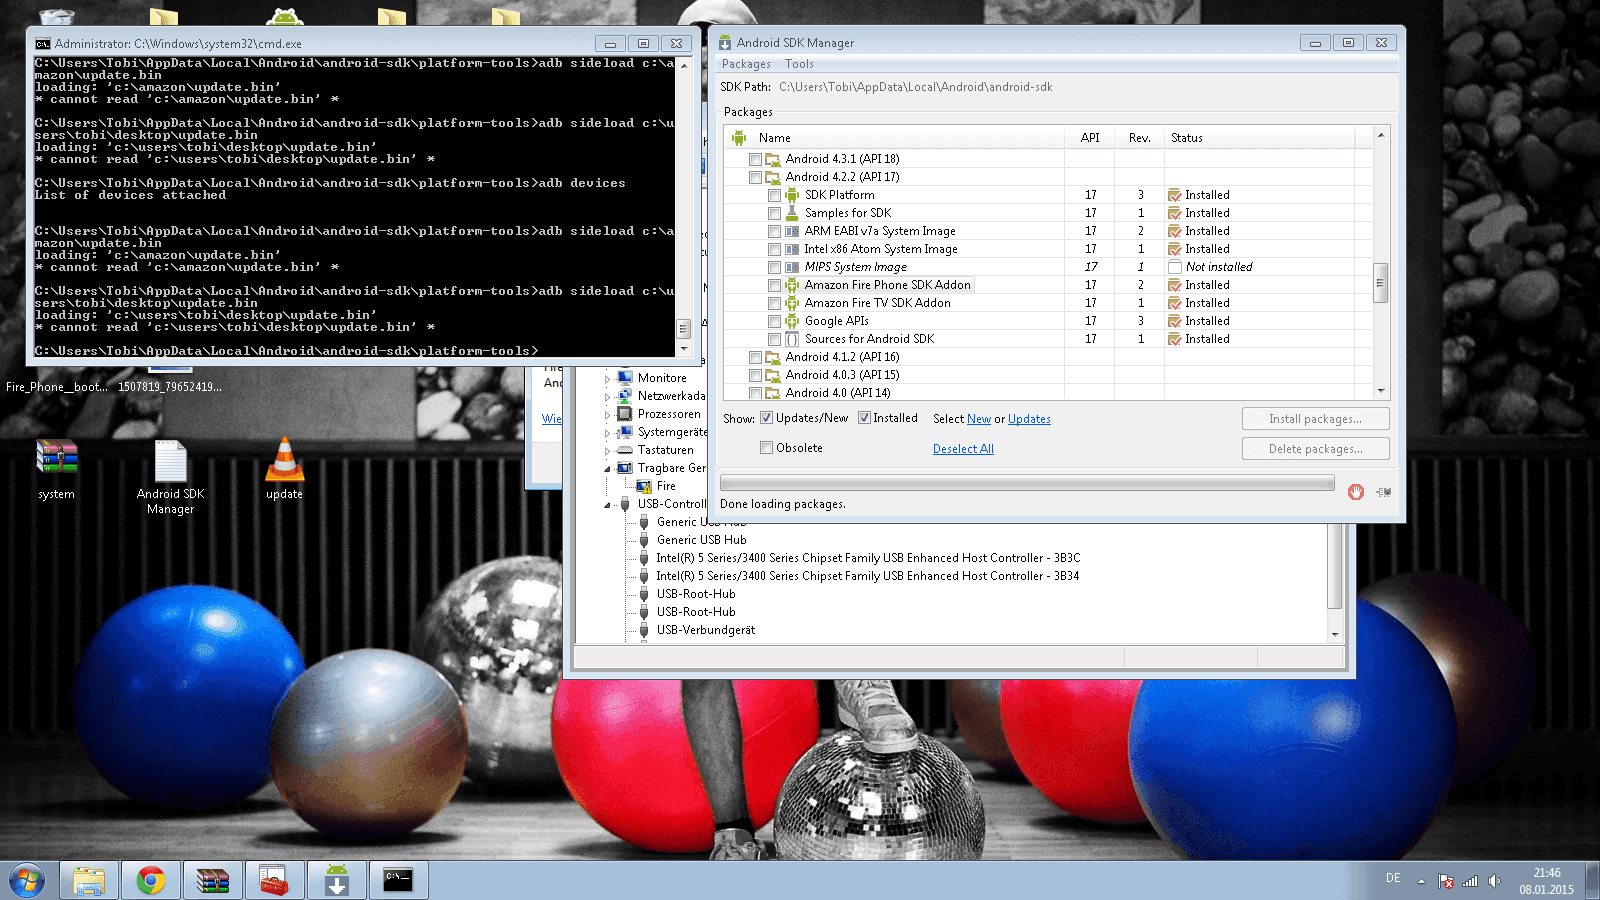Expand the Prozessoren node in Device Manager
This screenshot has height=900, width=1600.
(607, 415)
